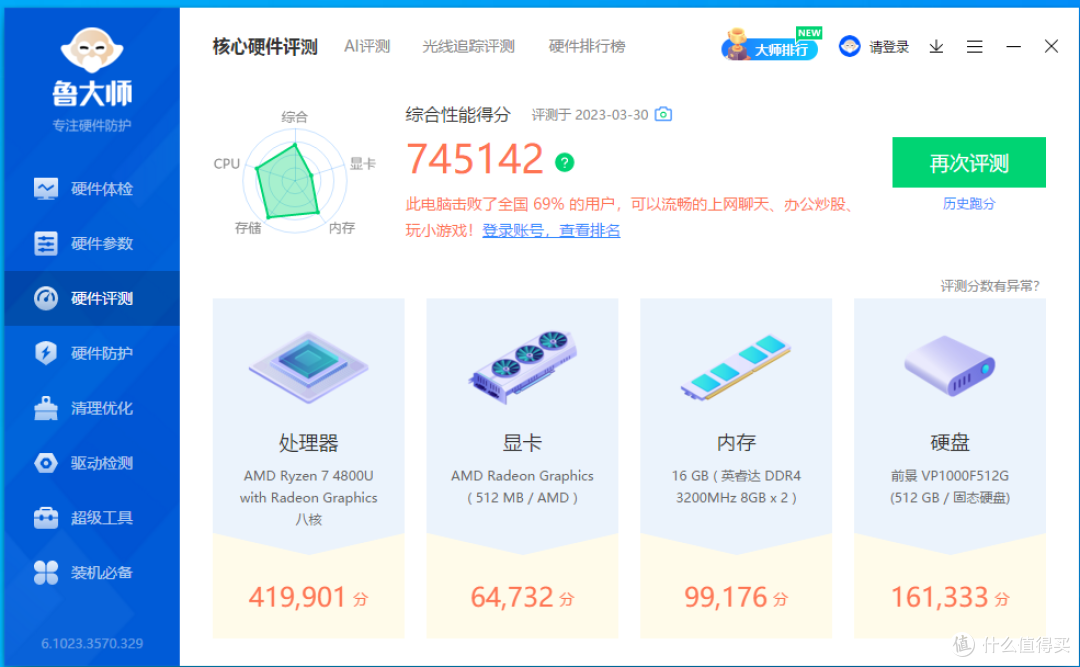Open 清理优化 in the sidebar
The height and width of the screenshot is (667, 1080).
pyautogui.click(x=92, y=408)
